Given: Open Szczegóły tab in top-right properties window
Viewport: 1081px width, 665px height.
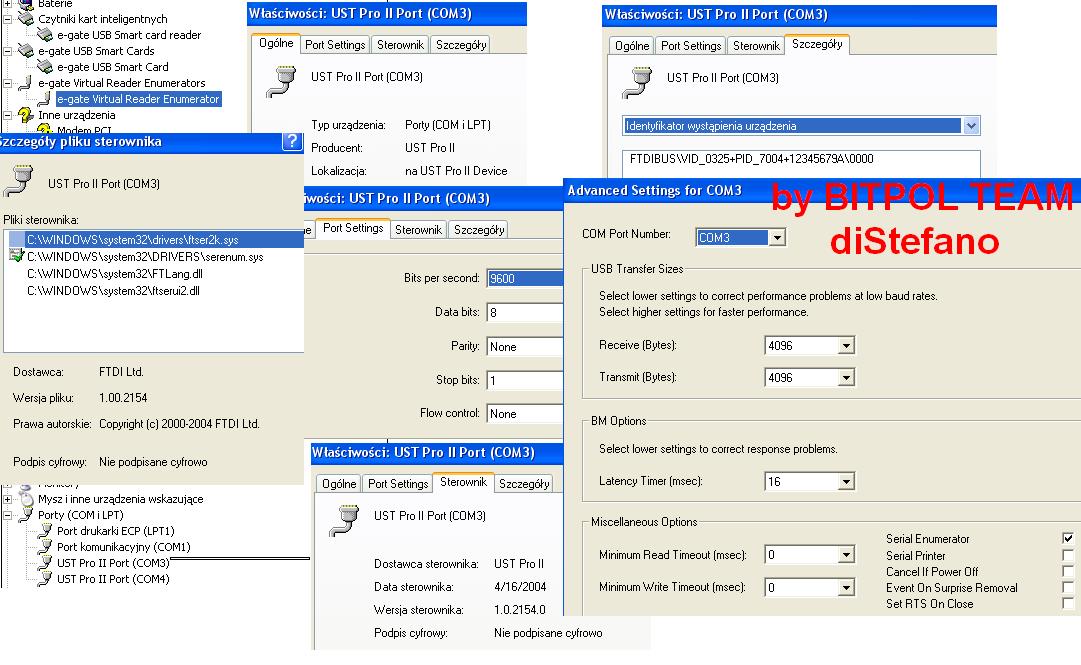Looking at the screenshot, I should click(817, 44).
